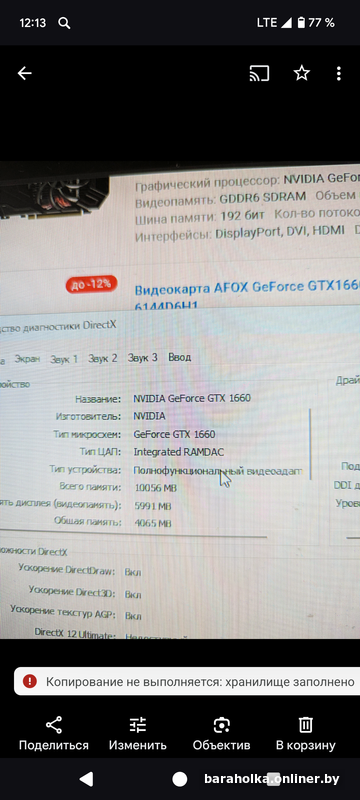360x800 pixels.
Task: Tap the photo to toggle viewer controls
Action: pos(180,399)
